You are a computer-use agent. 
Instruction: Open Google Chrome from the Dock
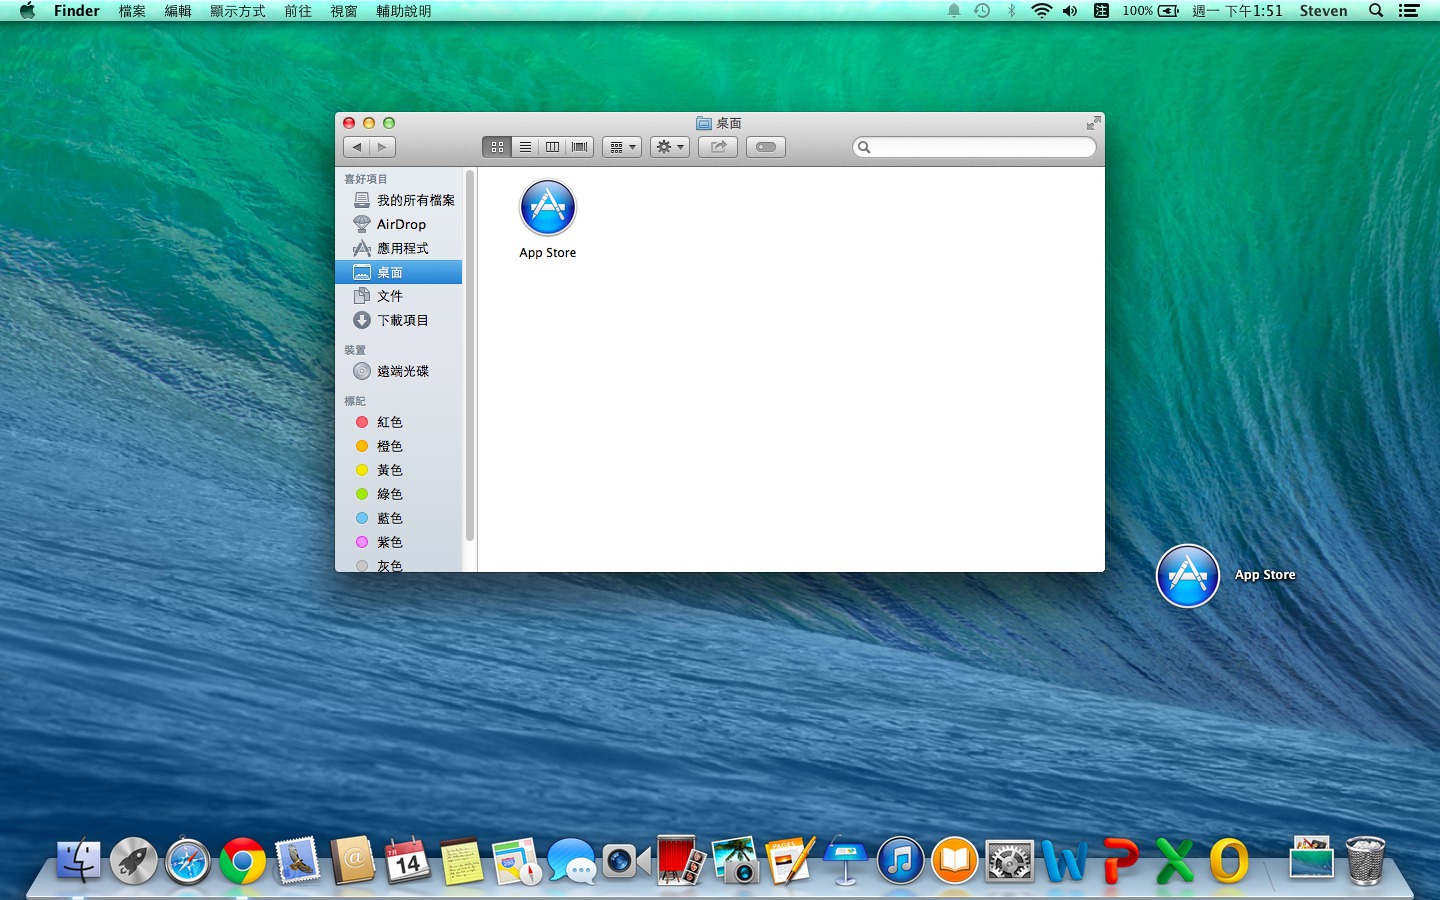coord(243,861)
